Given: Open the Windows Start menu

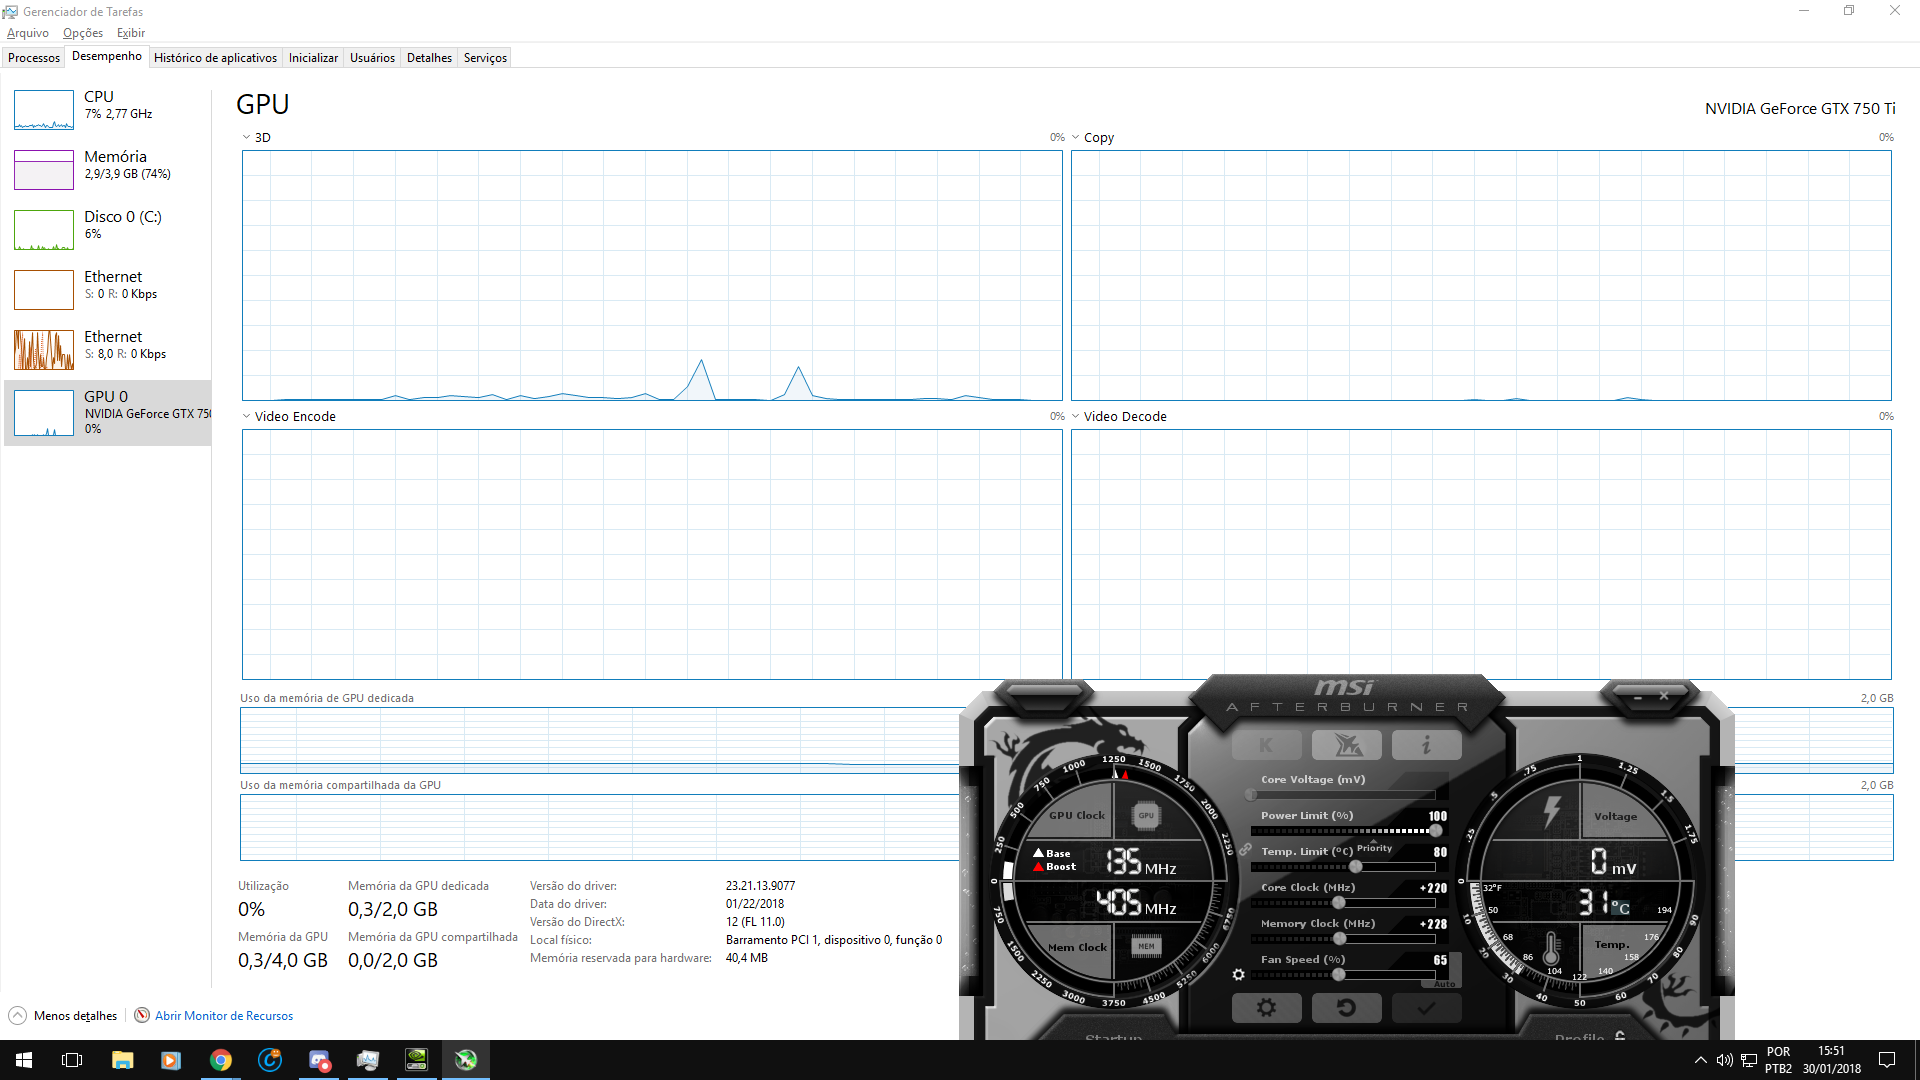Looking at the screenshot, I should tap(24, 1060).
